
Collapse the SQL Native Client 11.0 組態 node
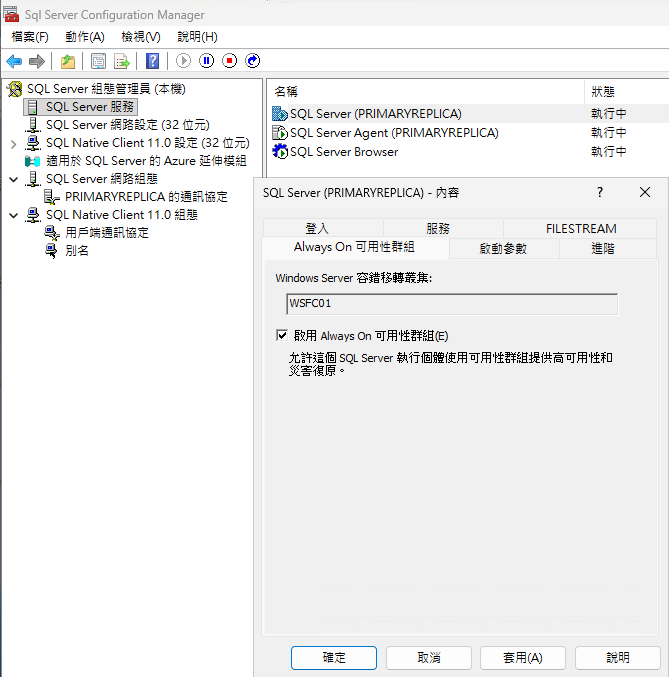pos(14,215)
